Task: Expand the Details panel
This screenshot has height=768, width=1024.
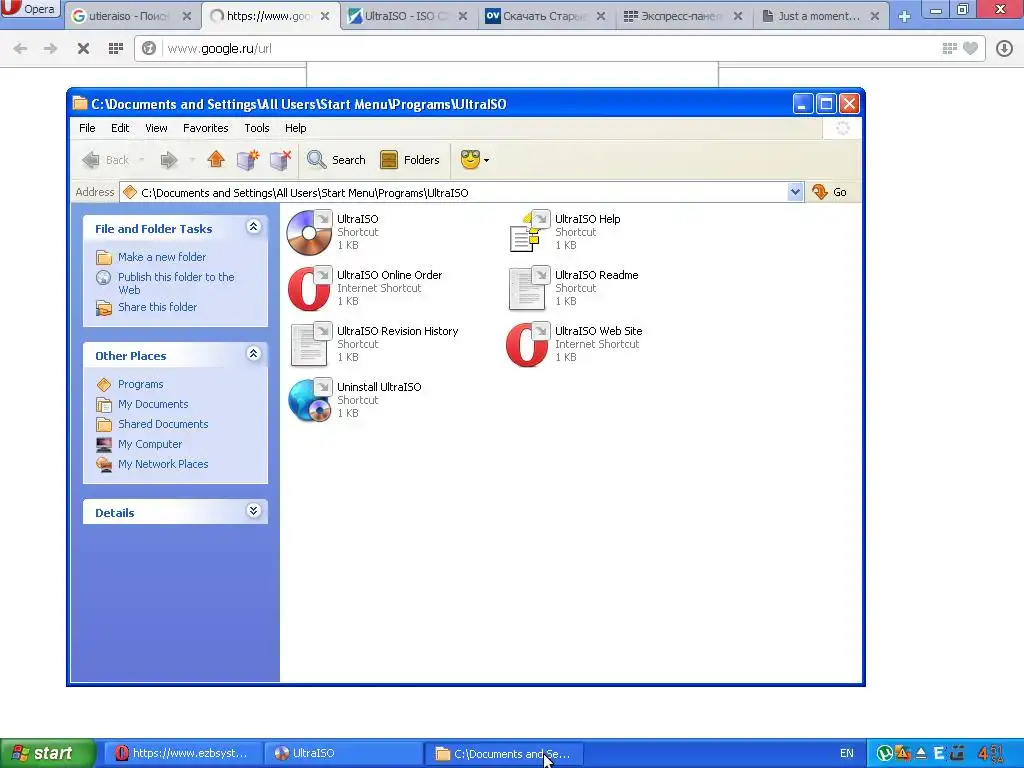Action: click(x=253, y=511)
